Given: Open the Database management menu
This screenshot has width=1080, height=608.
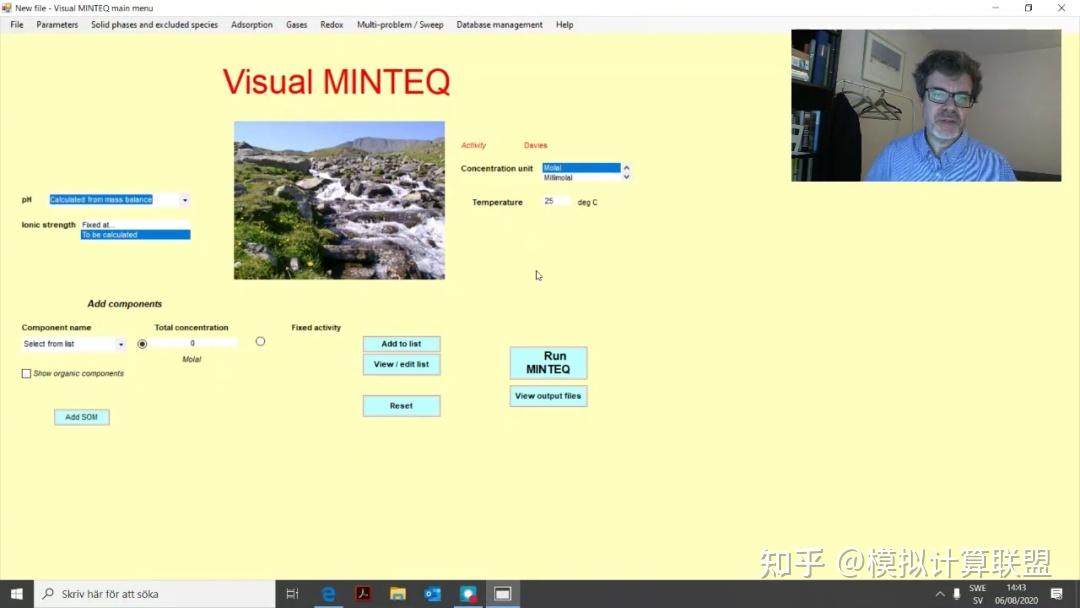Looking at the screenshot, I should coord(499,24).
